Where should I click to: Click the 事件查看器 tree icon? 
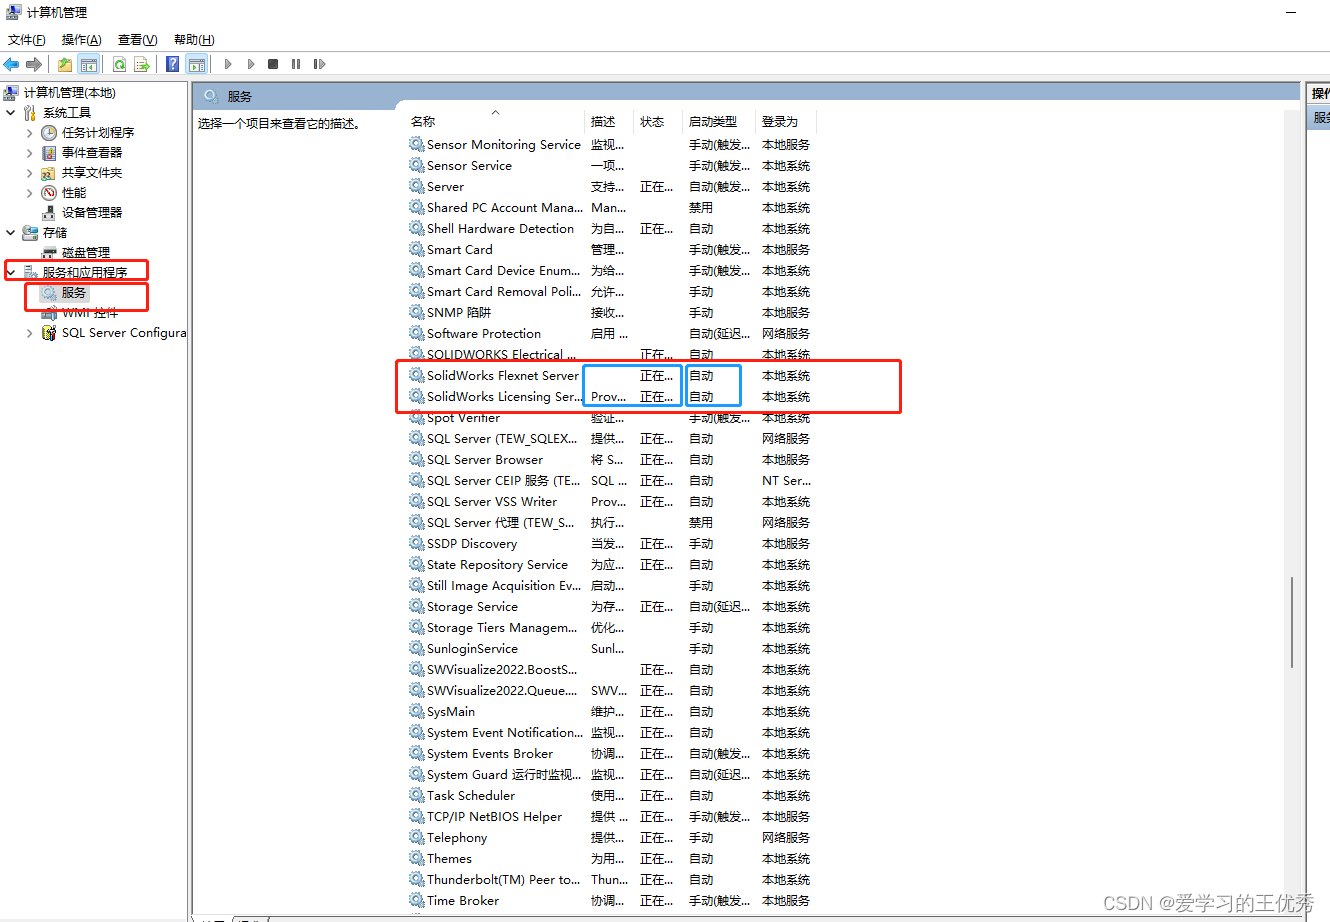click(x=49, y=153)
